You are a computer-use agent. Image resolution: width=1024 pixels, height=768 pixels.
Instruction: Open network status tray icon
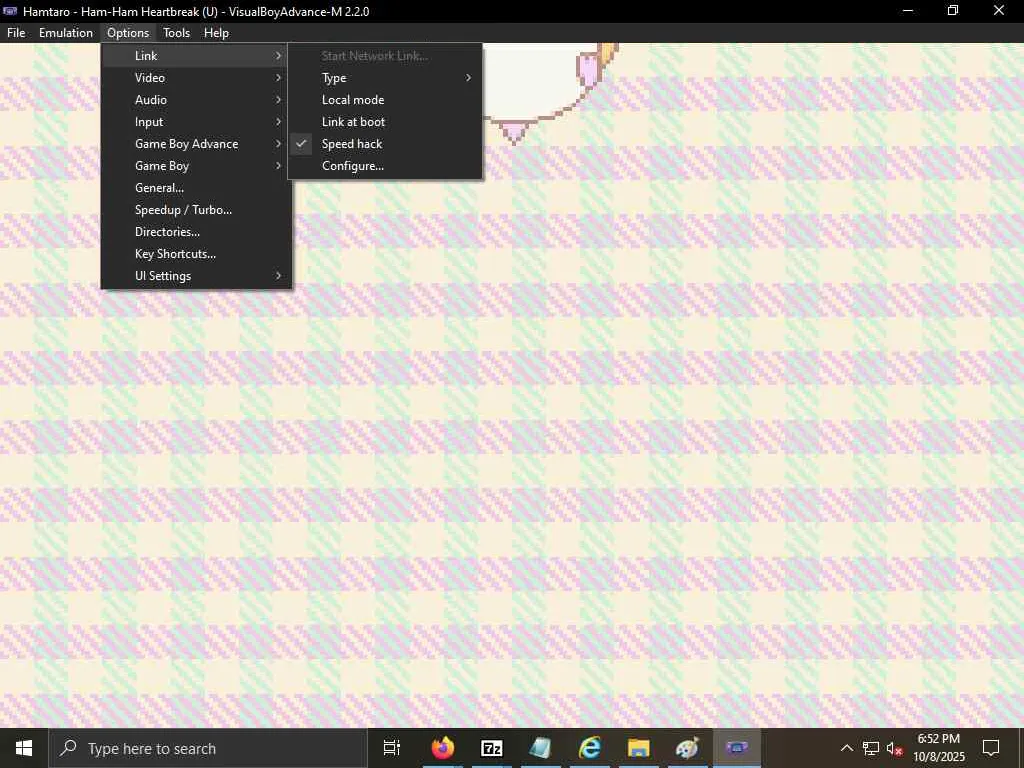tap(871, 748)
